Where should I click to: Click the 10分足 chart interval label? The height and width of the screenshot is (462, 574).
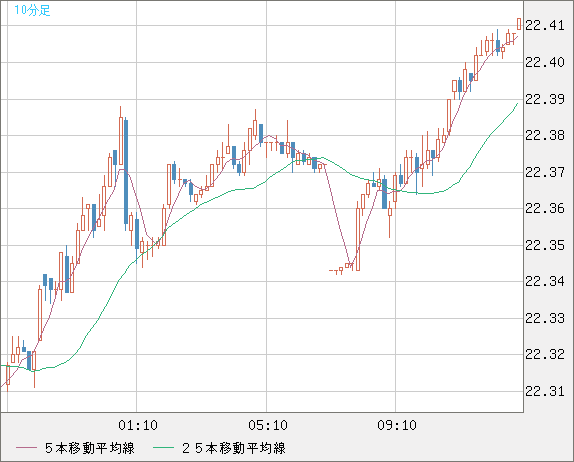(x=32, y=10)
